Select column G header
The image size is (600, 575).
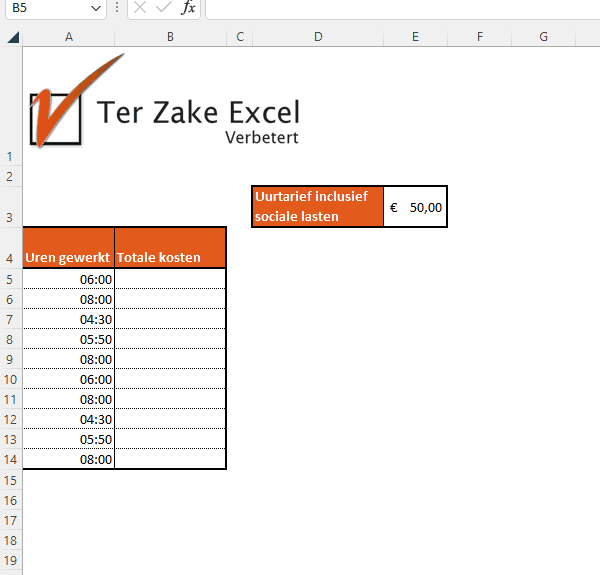tap(543, 37)
